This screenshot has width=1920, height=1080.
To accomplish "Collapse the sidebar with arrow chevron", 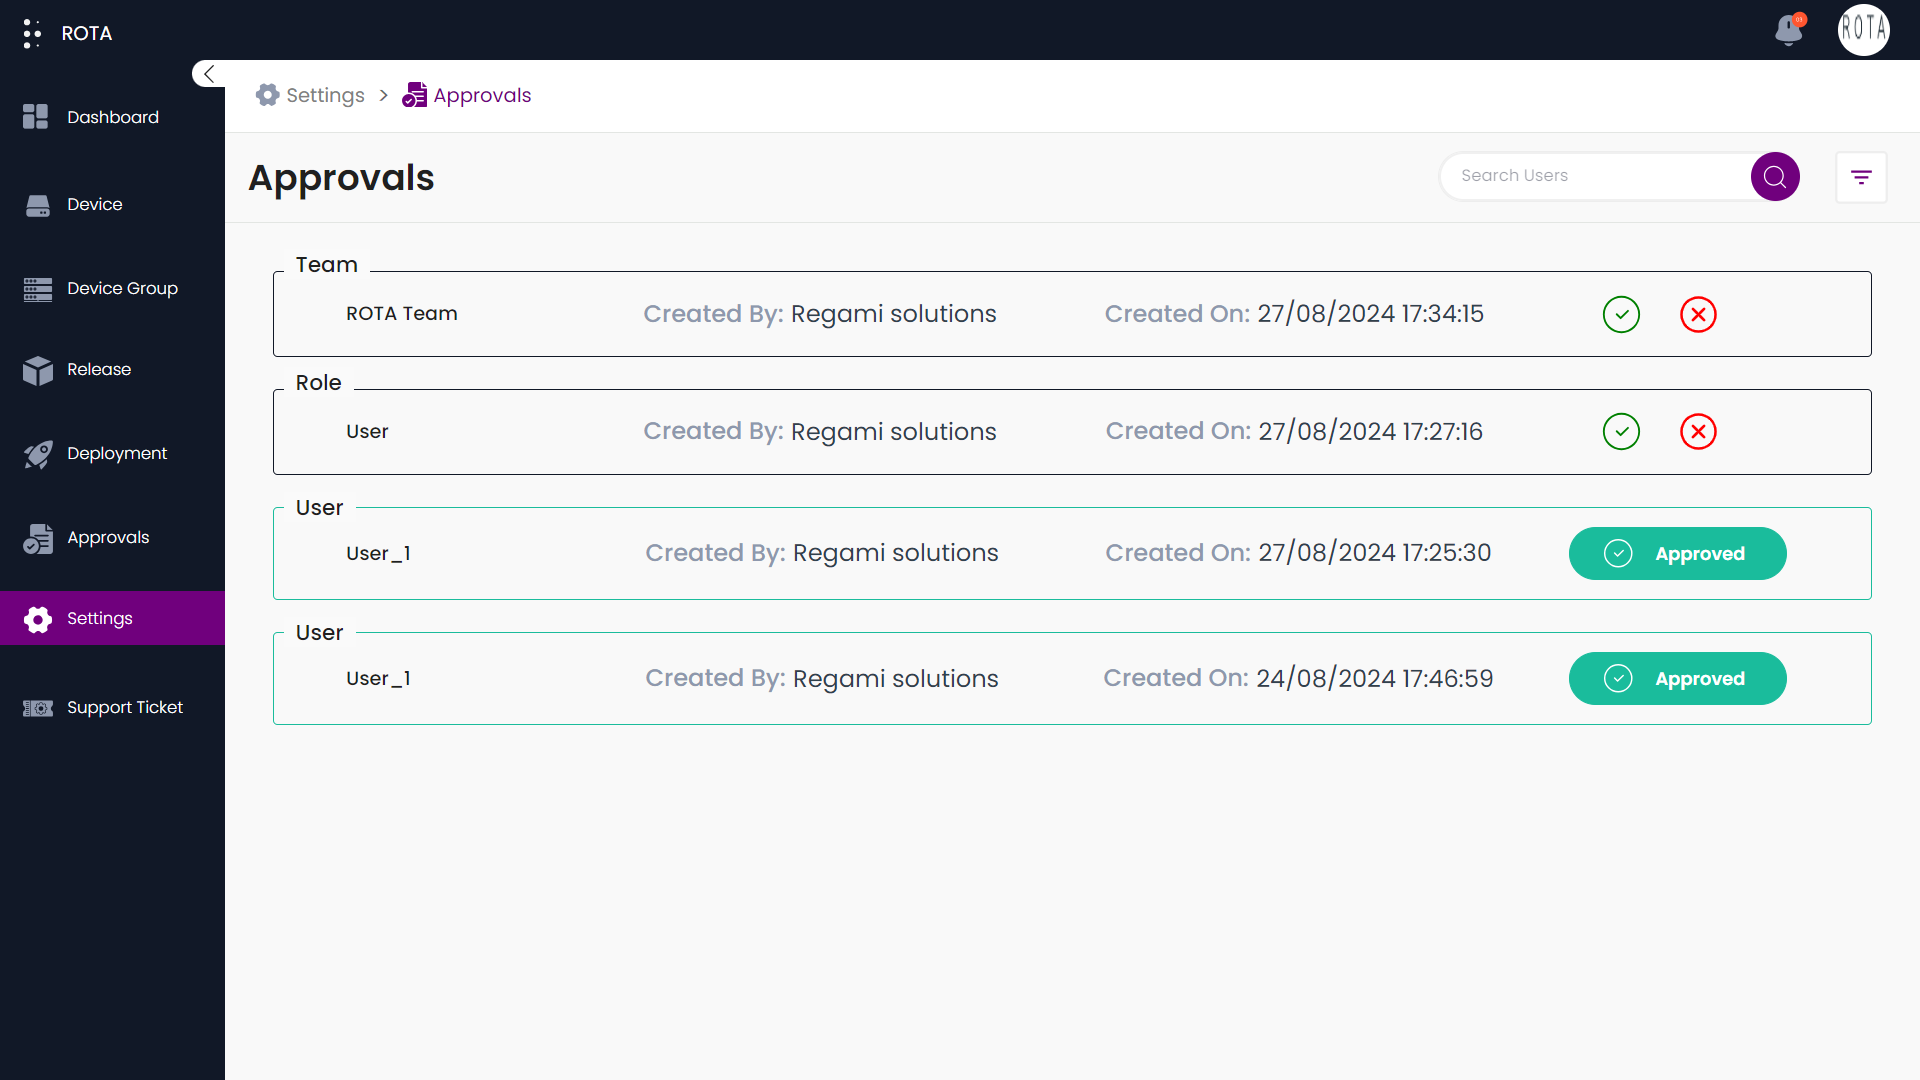I will point(209,74).
